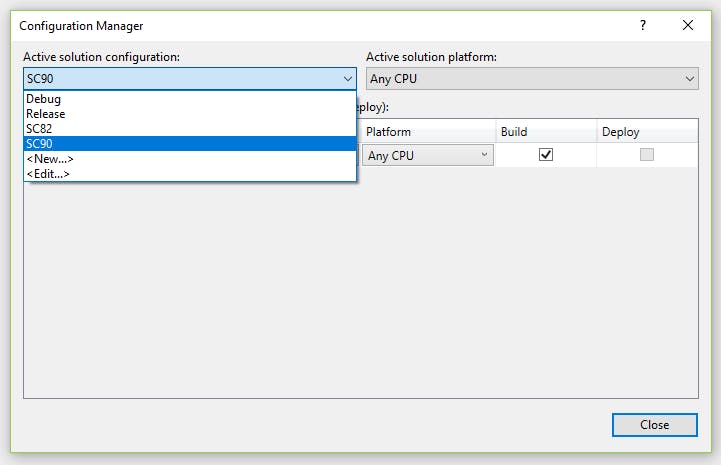Click the Configuration Manager title bar
The width and height of the screenshot is (721, 465).
click(x=322, y=26)
